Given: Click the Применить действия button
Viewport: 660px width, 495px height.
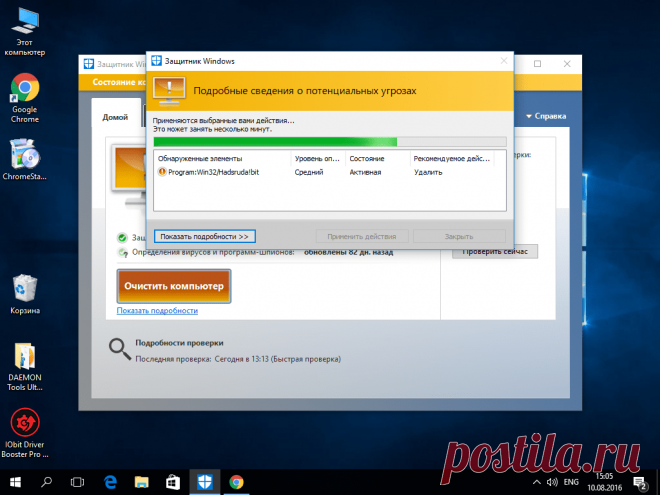Looking at the screenshot, I should (x=362, y=237).
